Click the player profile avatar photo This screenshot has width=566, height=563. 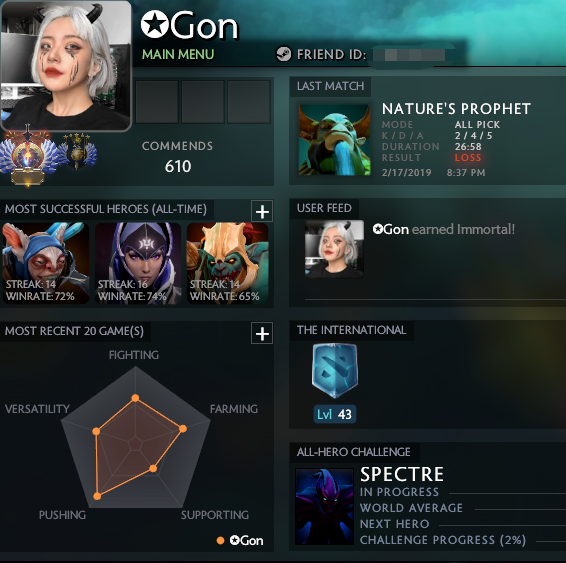coord(66,65)
